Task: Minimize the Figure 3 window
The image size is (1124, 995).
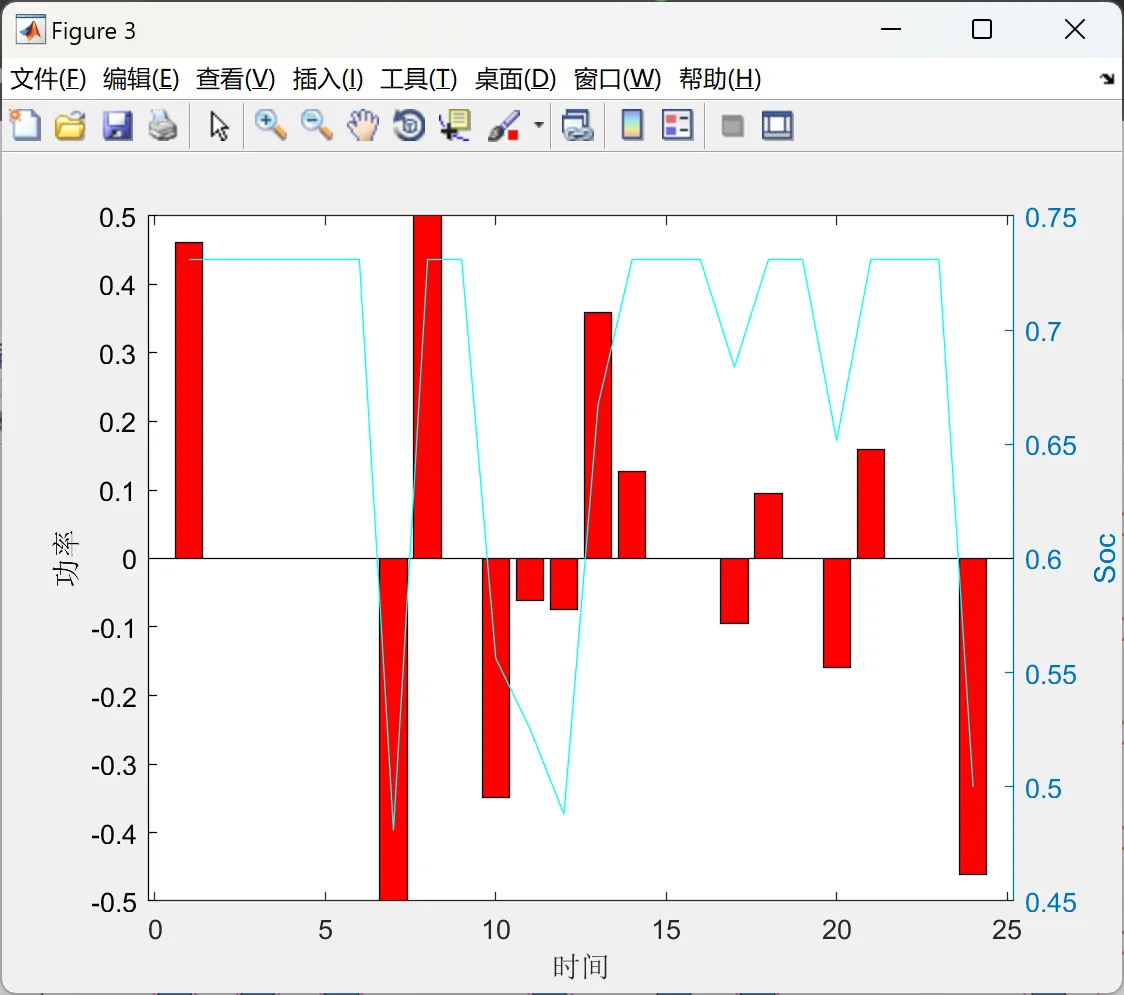Action: click(x=890, y=29)
